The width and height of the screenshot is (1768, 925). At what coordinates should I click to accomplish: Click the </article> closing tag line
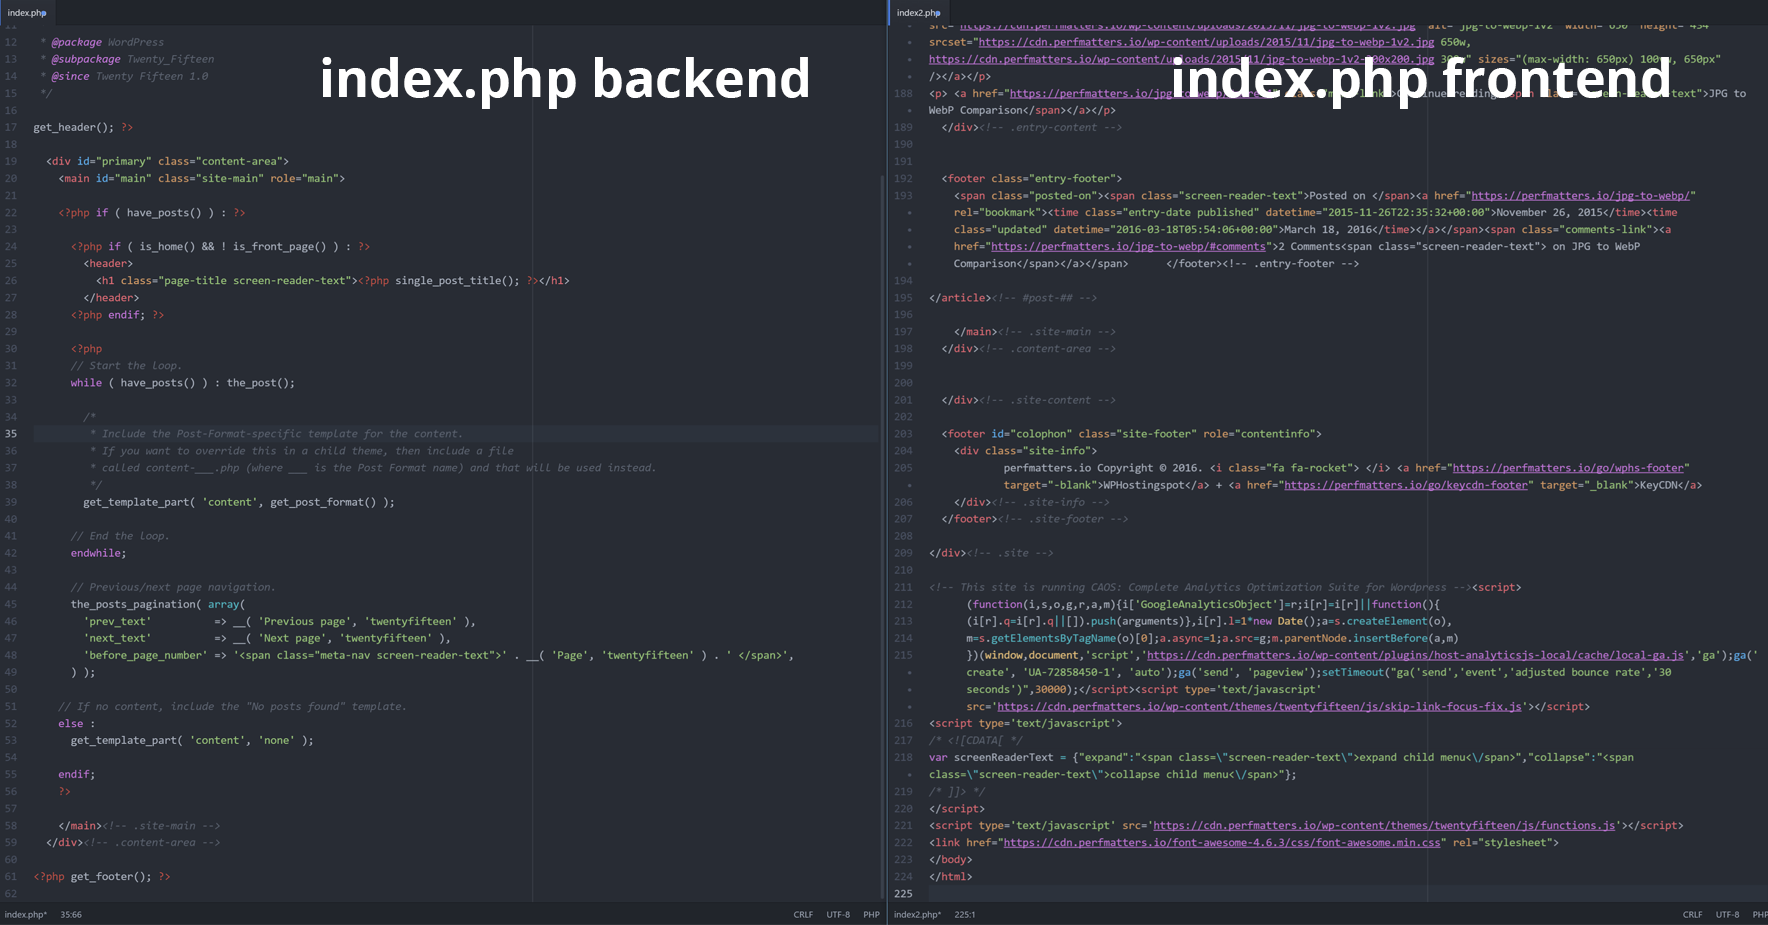pyautogui.click(x=1013, y=298)
